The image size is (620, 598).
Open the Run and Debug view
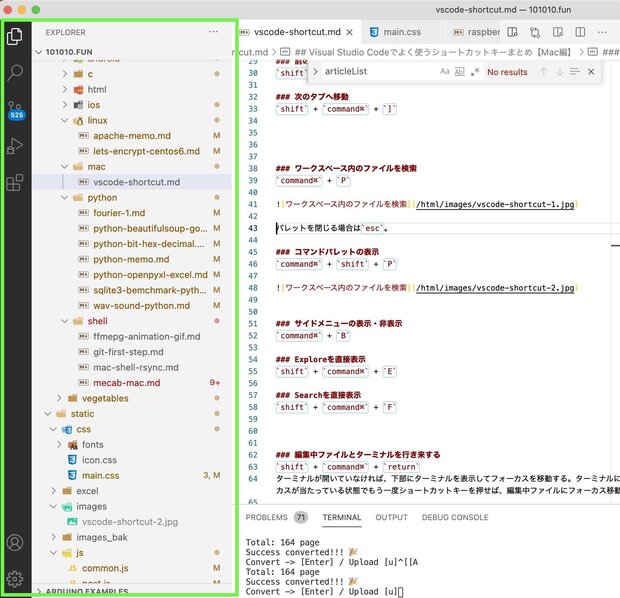click(15, 146)
